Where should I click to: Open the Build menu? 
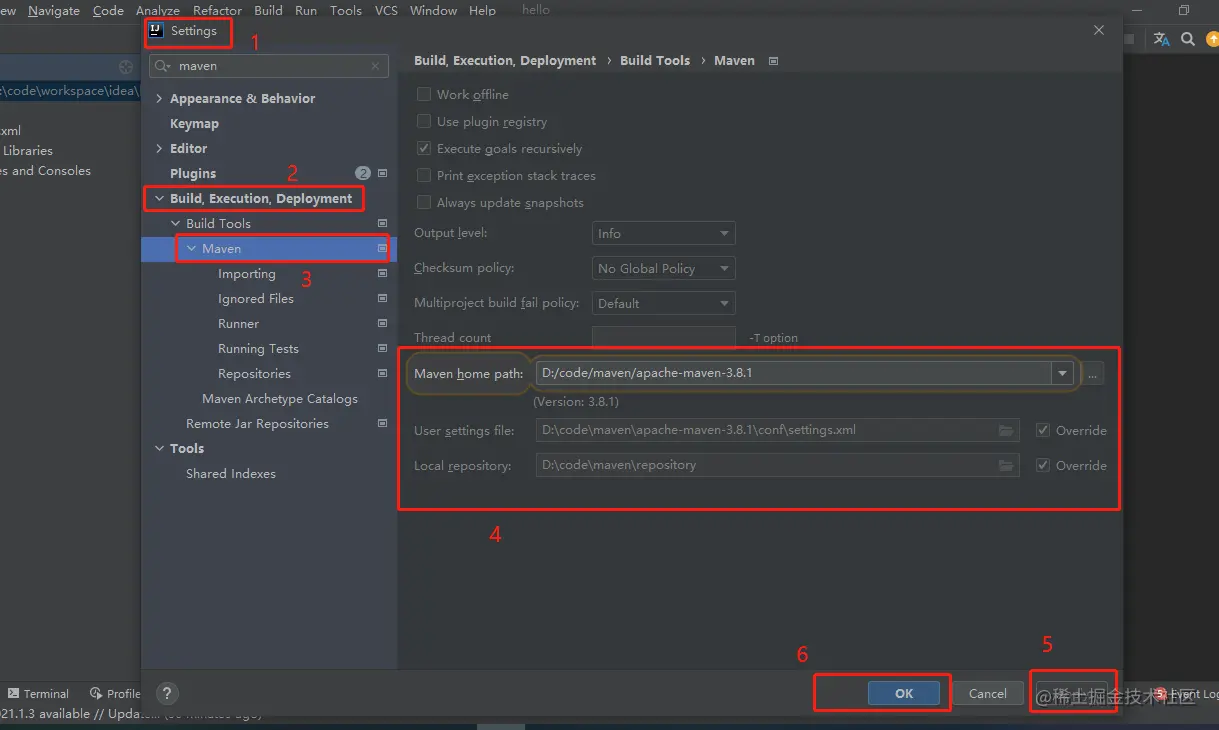point(268,10)
